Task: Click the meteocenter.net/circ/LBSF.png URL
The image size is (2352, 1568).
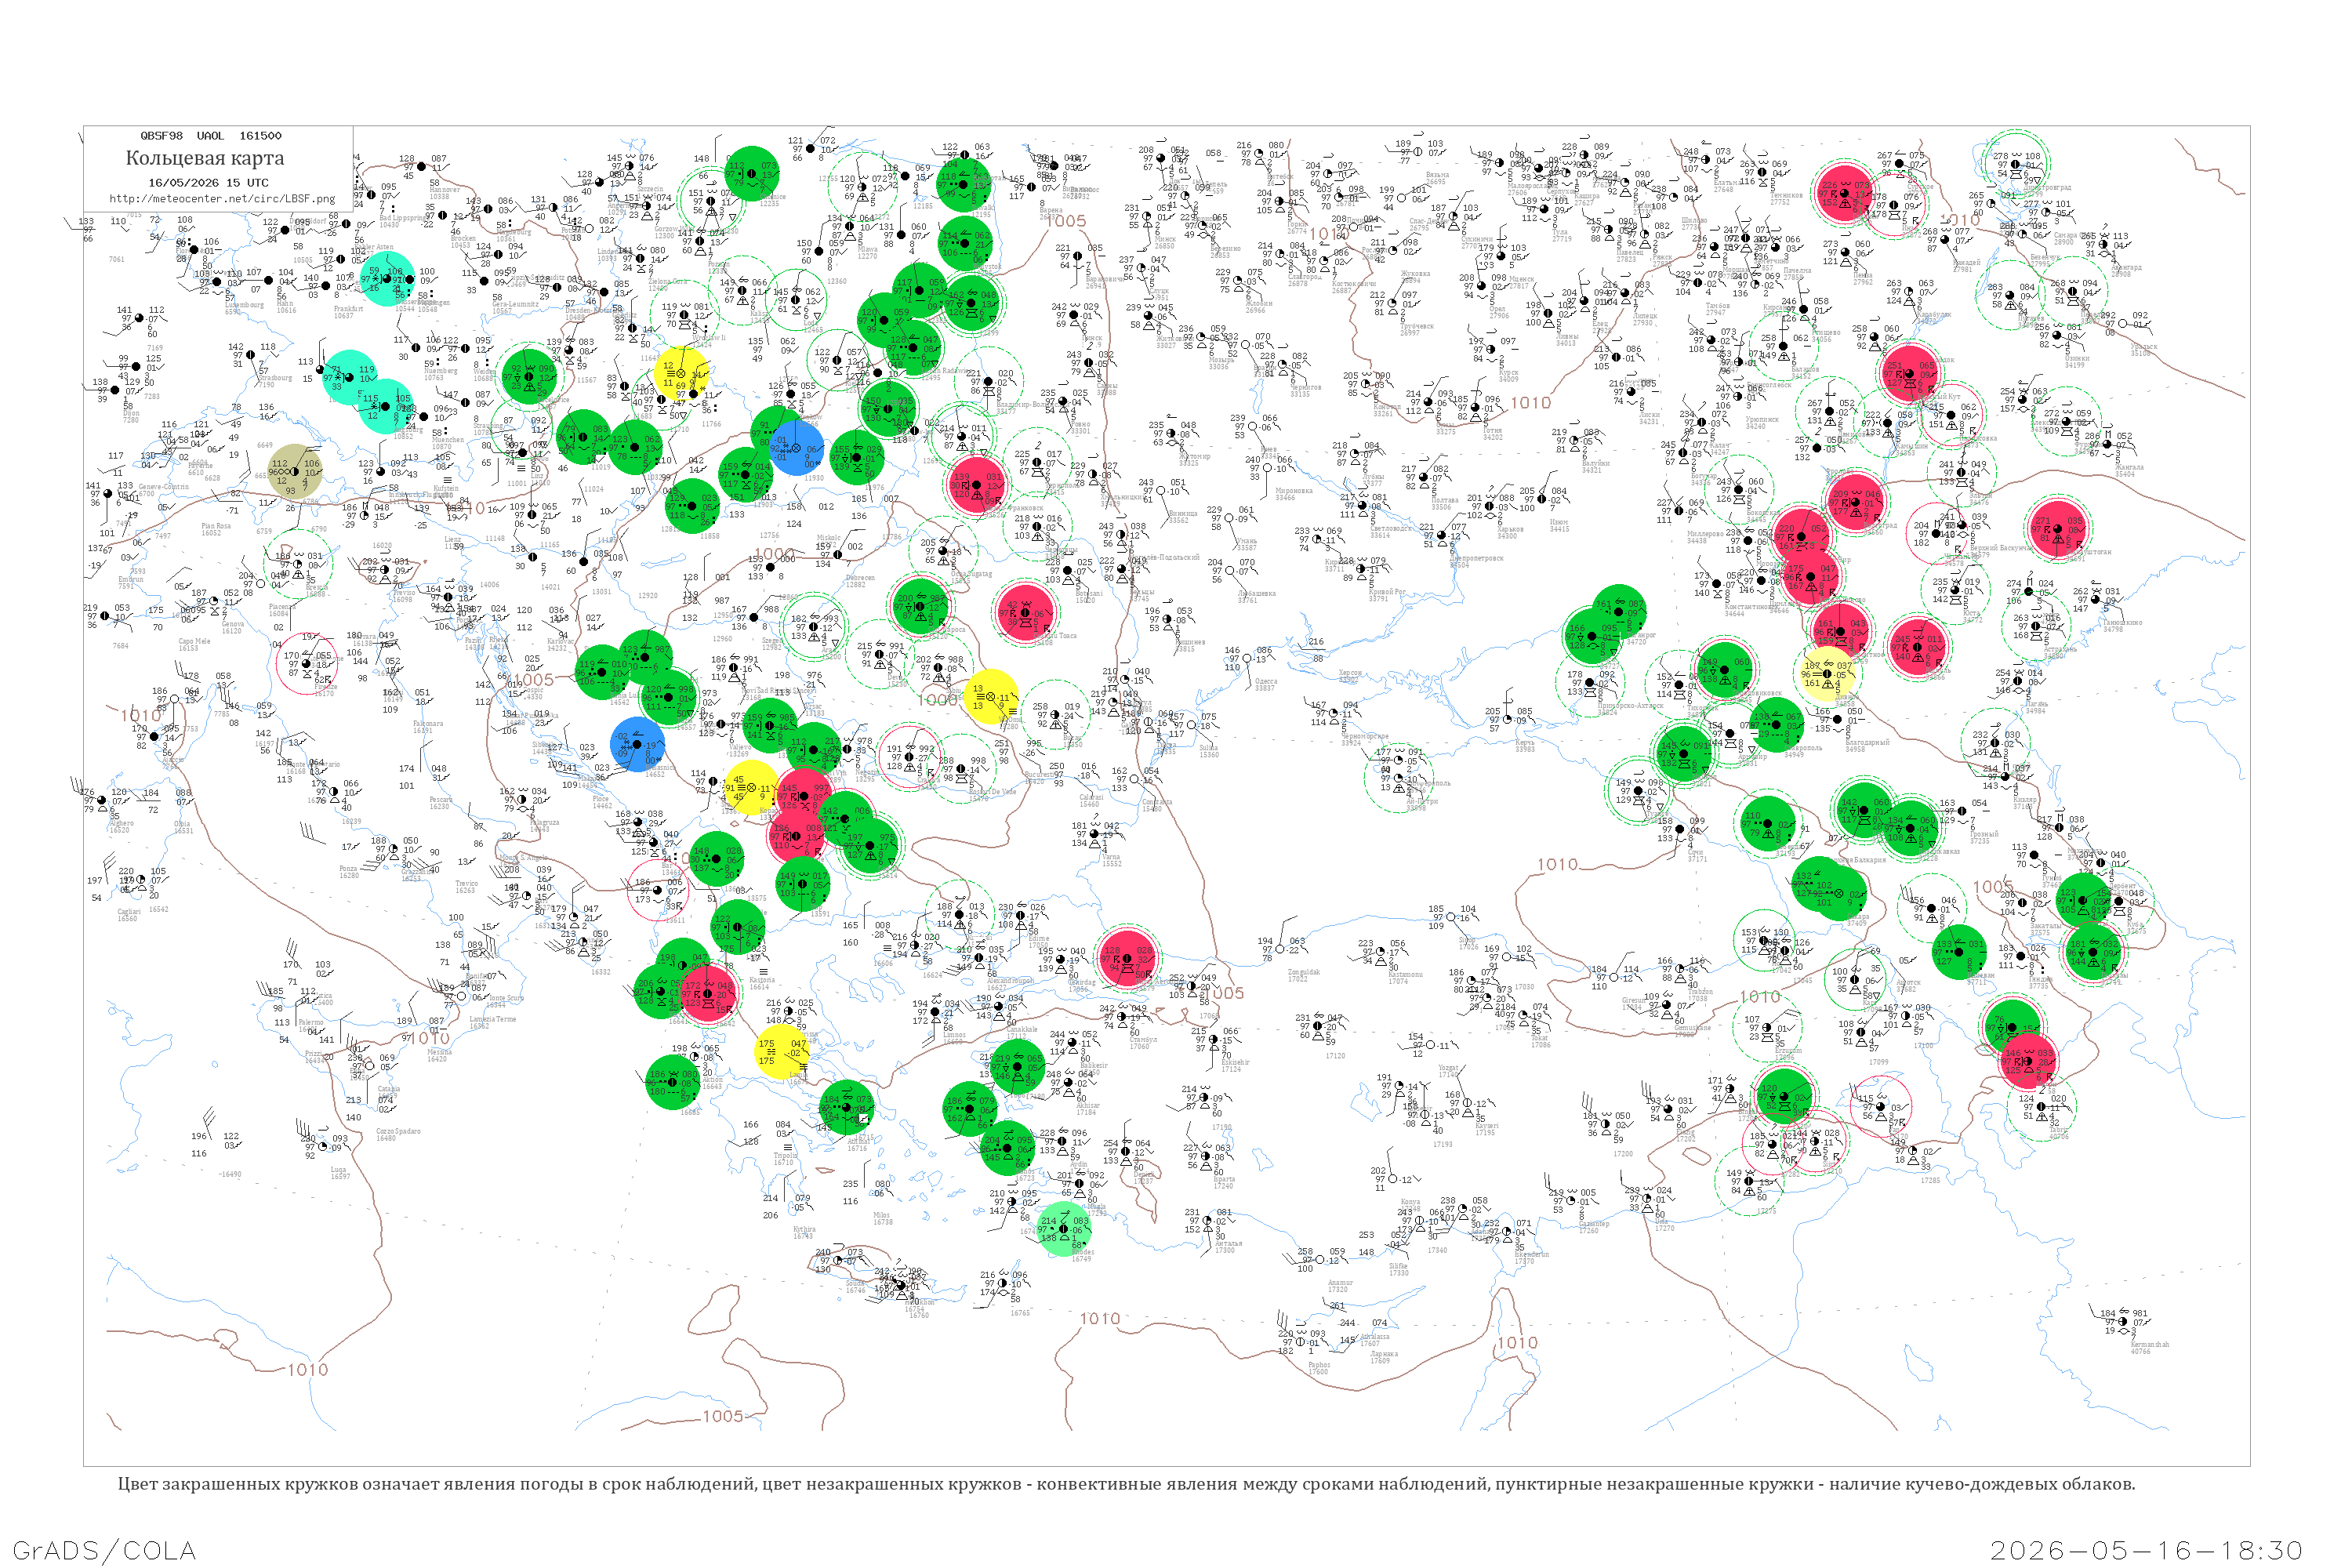Action: 222,199
